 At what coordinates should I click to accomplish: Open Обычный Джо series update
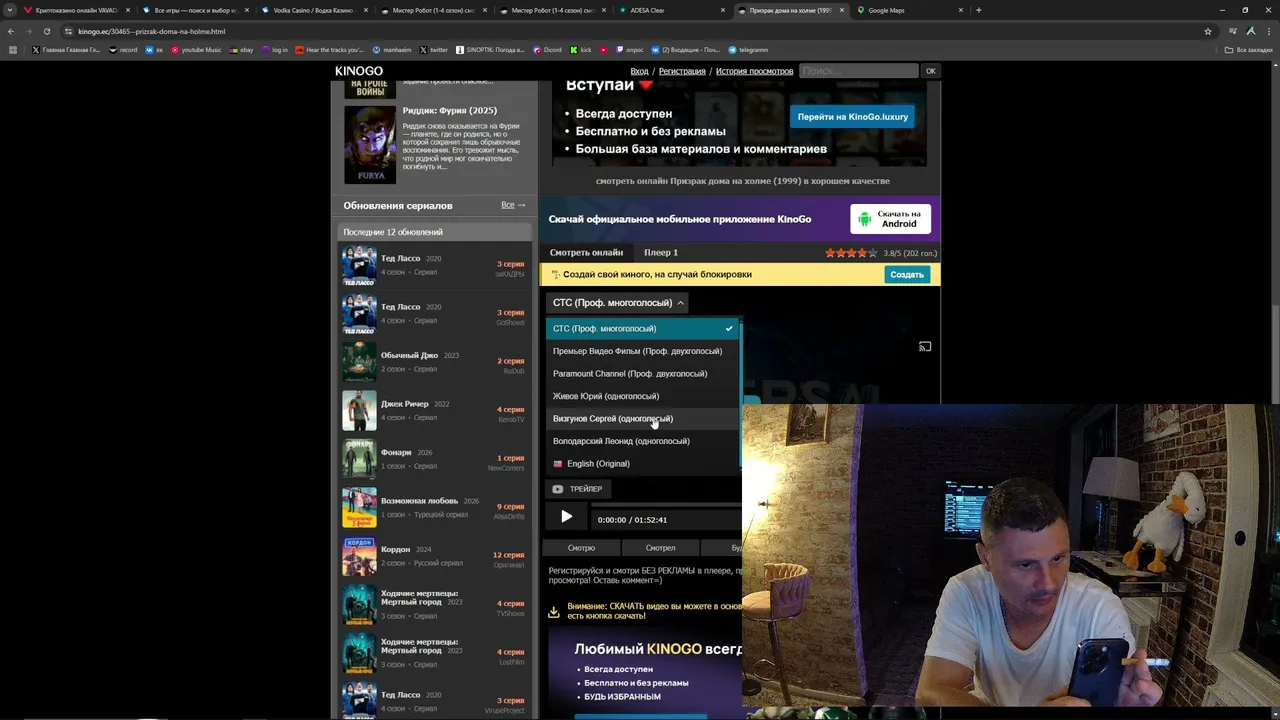click(435, 361)
